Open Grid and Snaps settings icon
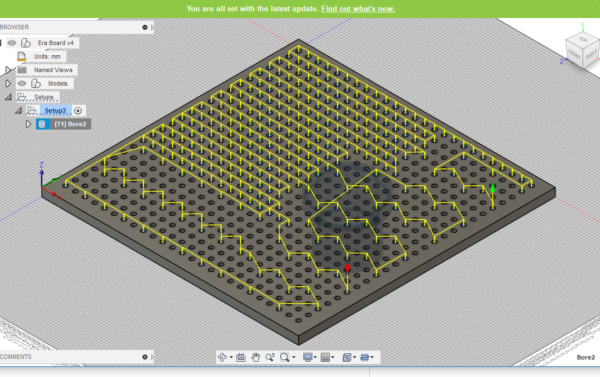600x377 pixels. tap(325, 357)
